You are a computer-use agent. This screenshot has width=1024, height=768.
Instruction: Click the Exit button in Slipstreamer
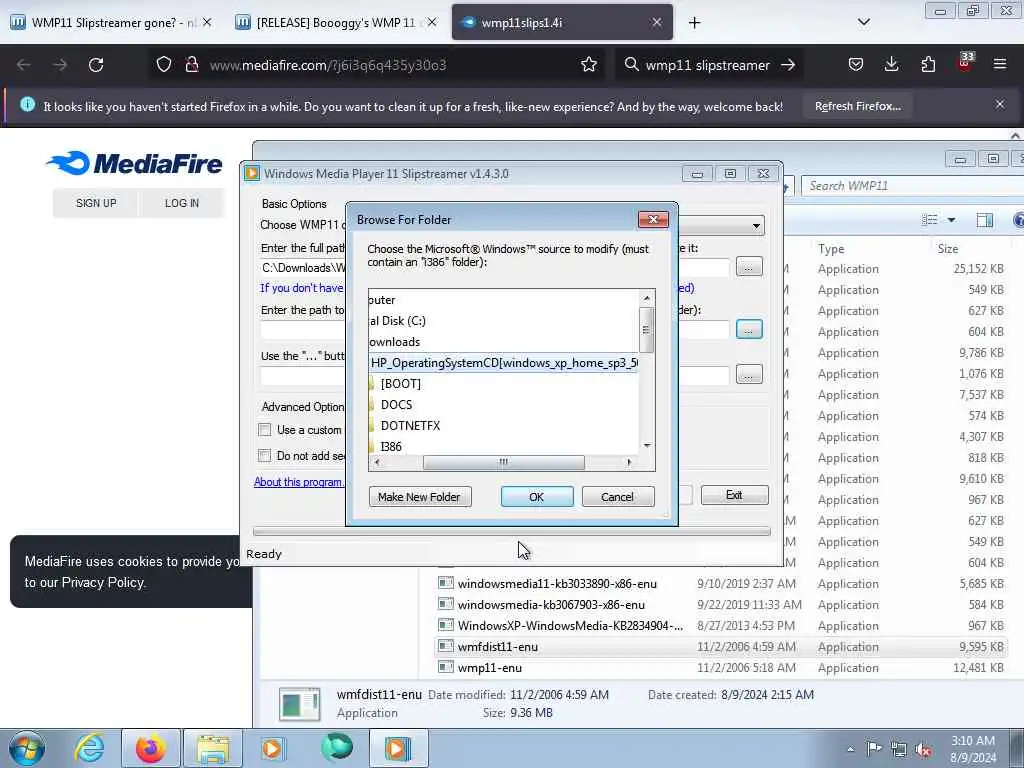pos(734,495)
